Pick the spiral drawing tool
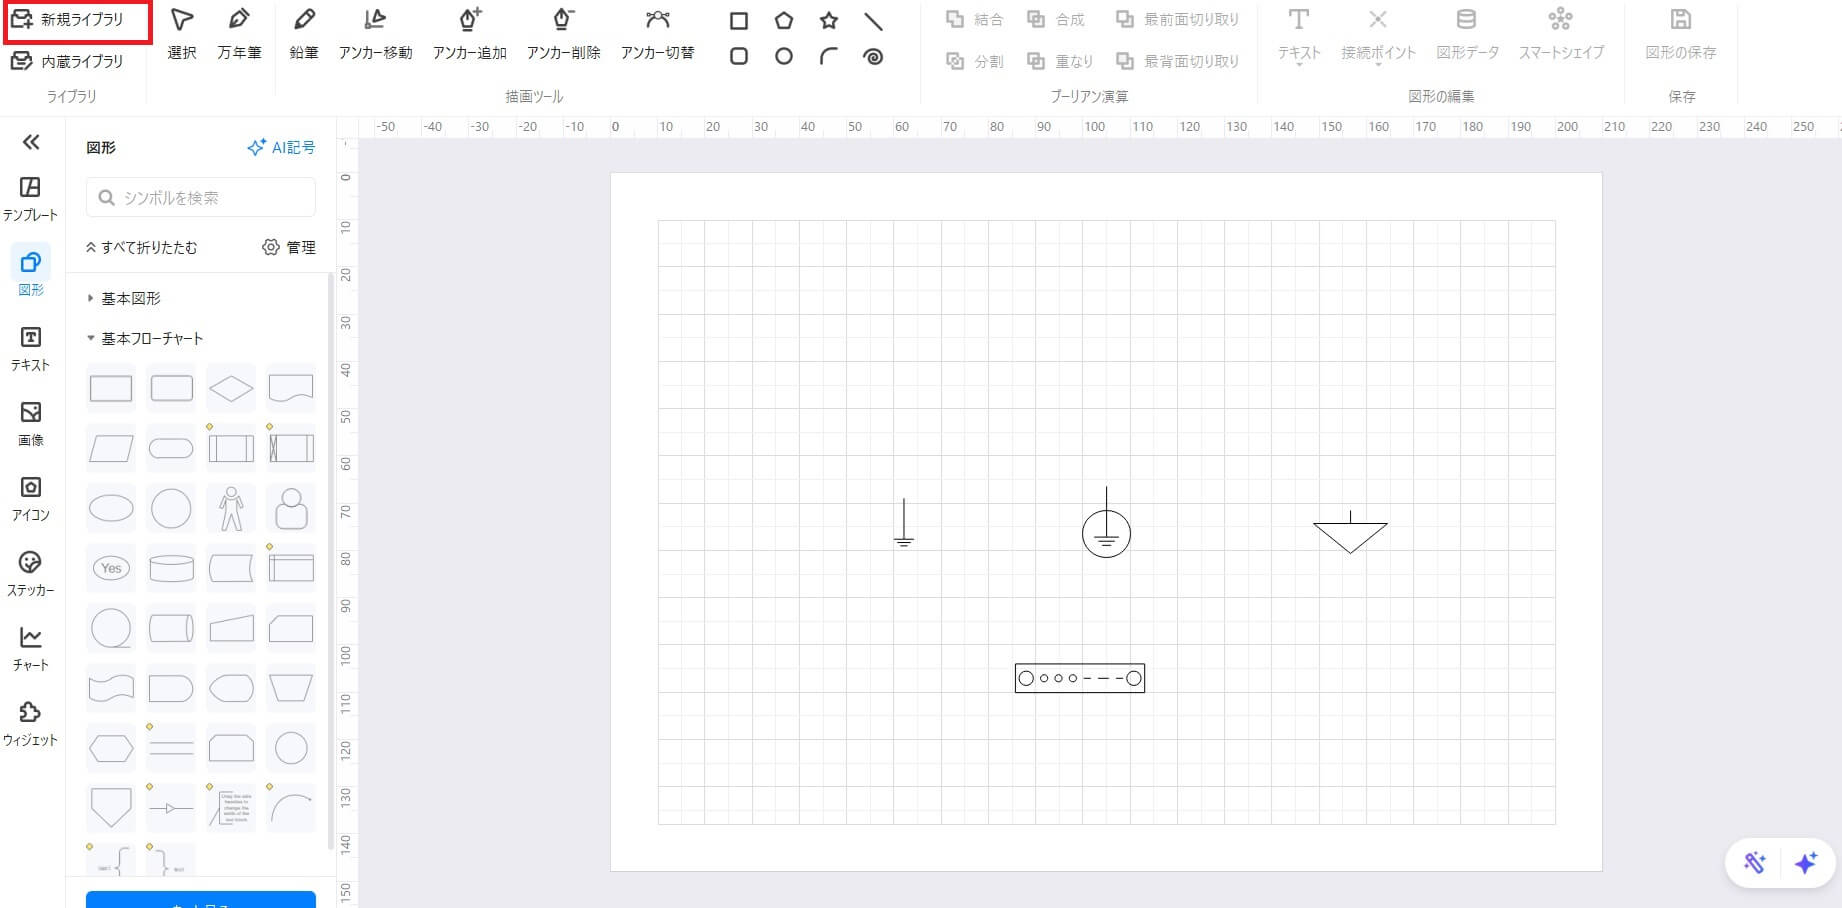The height and width of the screenshot is (908, 1842). [x=873, y=57]
